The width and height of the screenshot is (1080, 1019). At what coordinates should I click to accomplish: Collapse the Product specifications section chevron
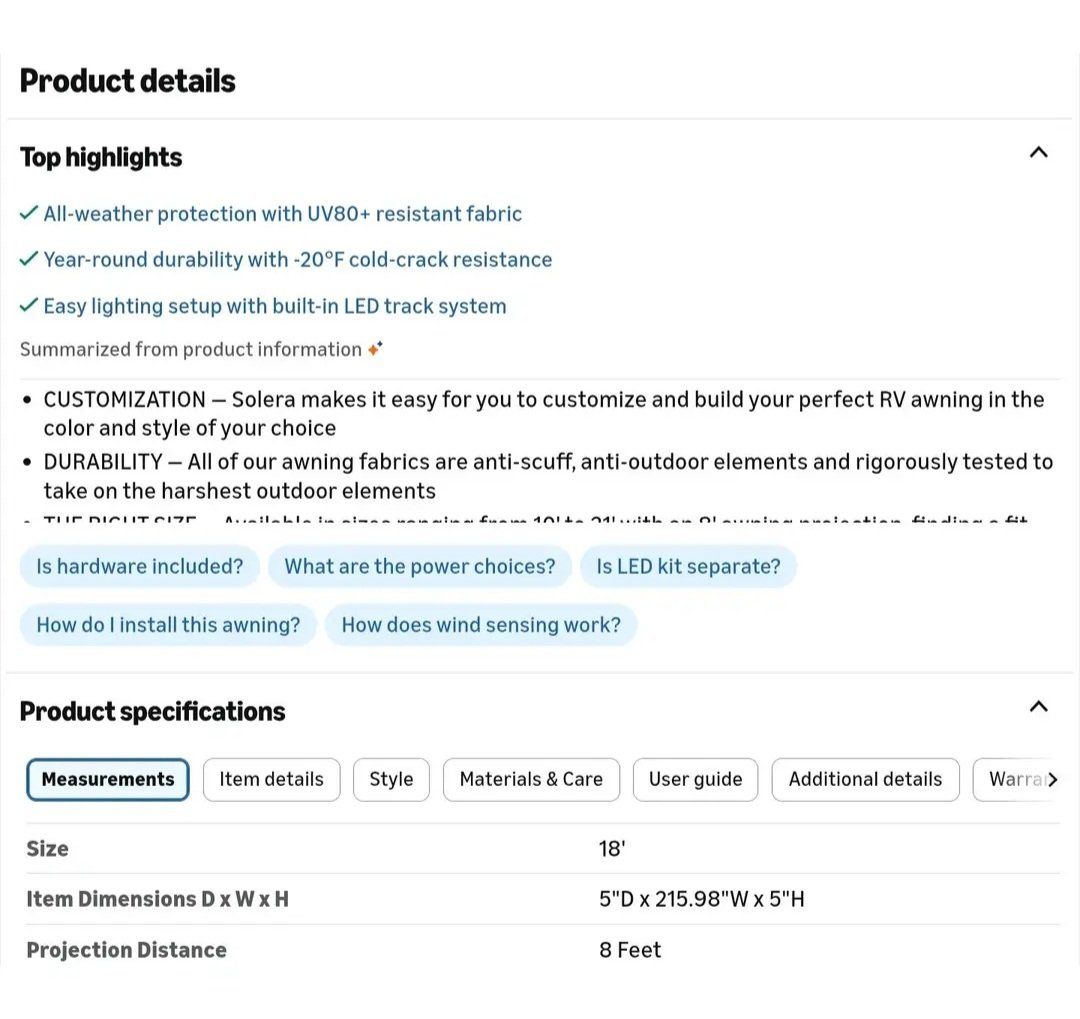(x=1038, y=707)
